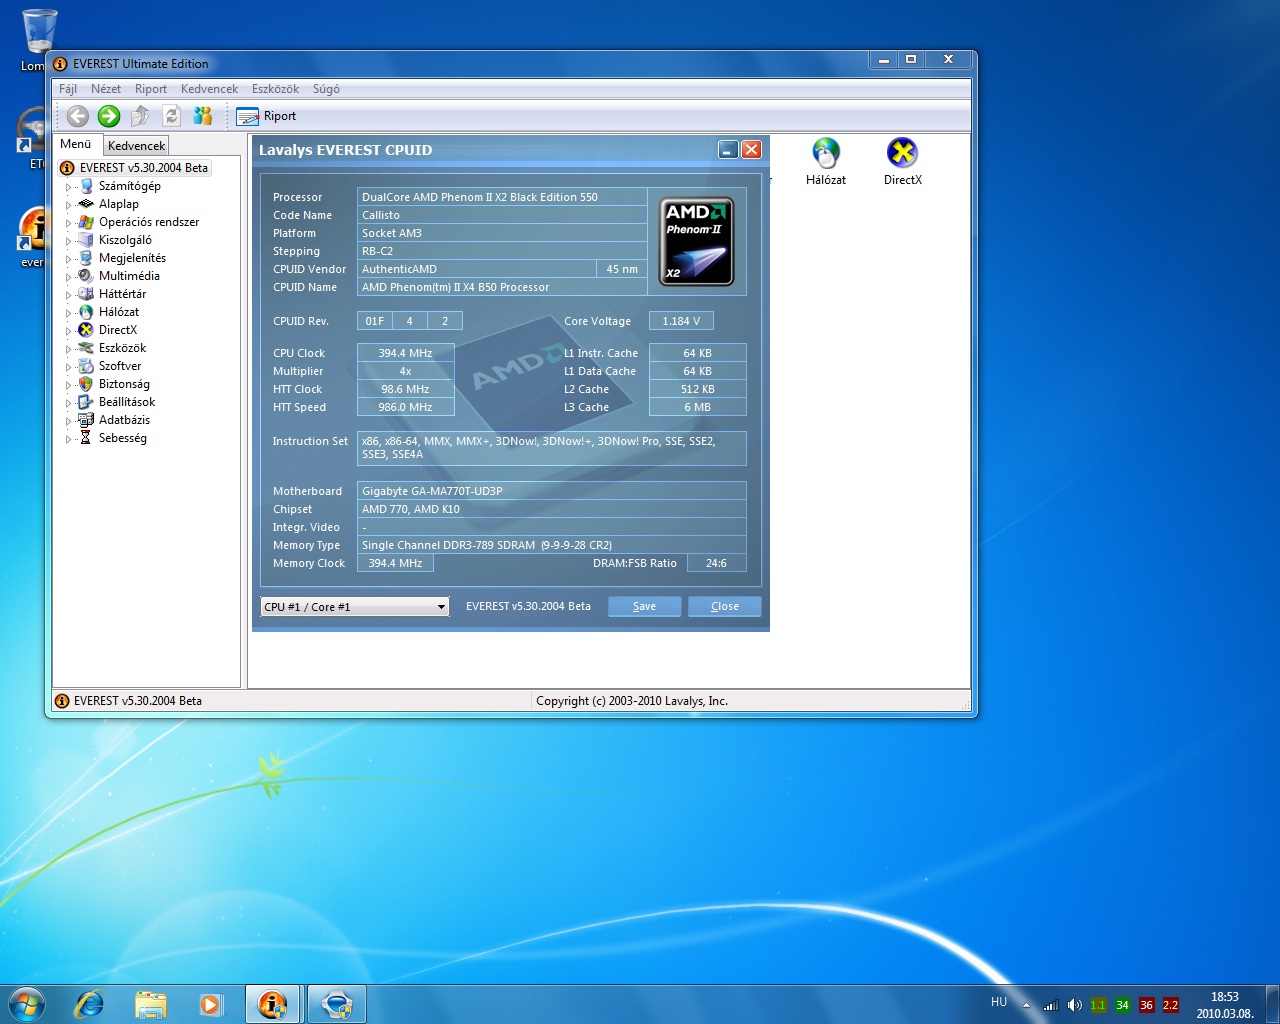The height and width of the screenshot is (1024, 1280).
Task: Click the CPU Clock value 394.4 MHz
Action: 406,353
